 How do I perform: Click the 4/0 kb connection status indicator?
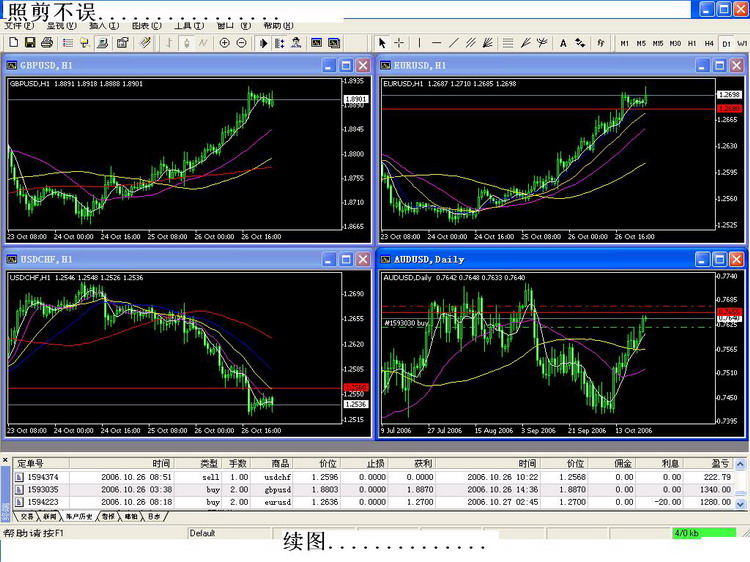[704, 533]
